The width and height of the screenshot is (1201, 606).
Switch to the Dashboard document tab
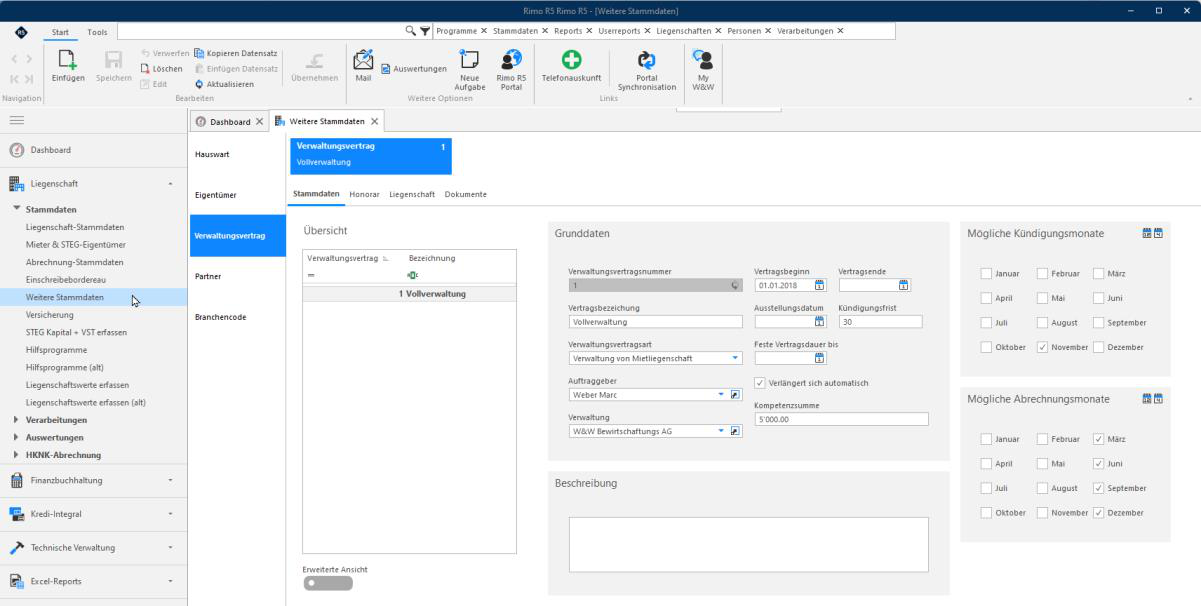point(229,121)
